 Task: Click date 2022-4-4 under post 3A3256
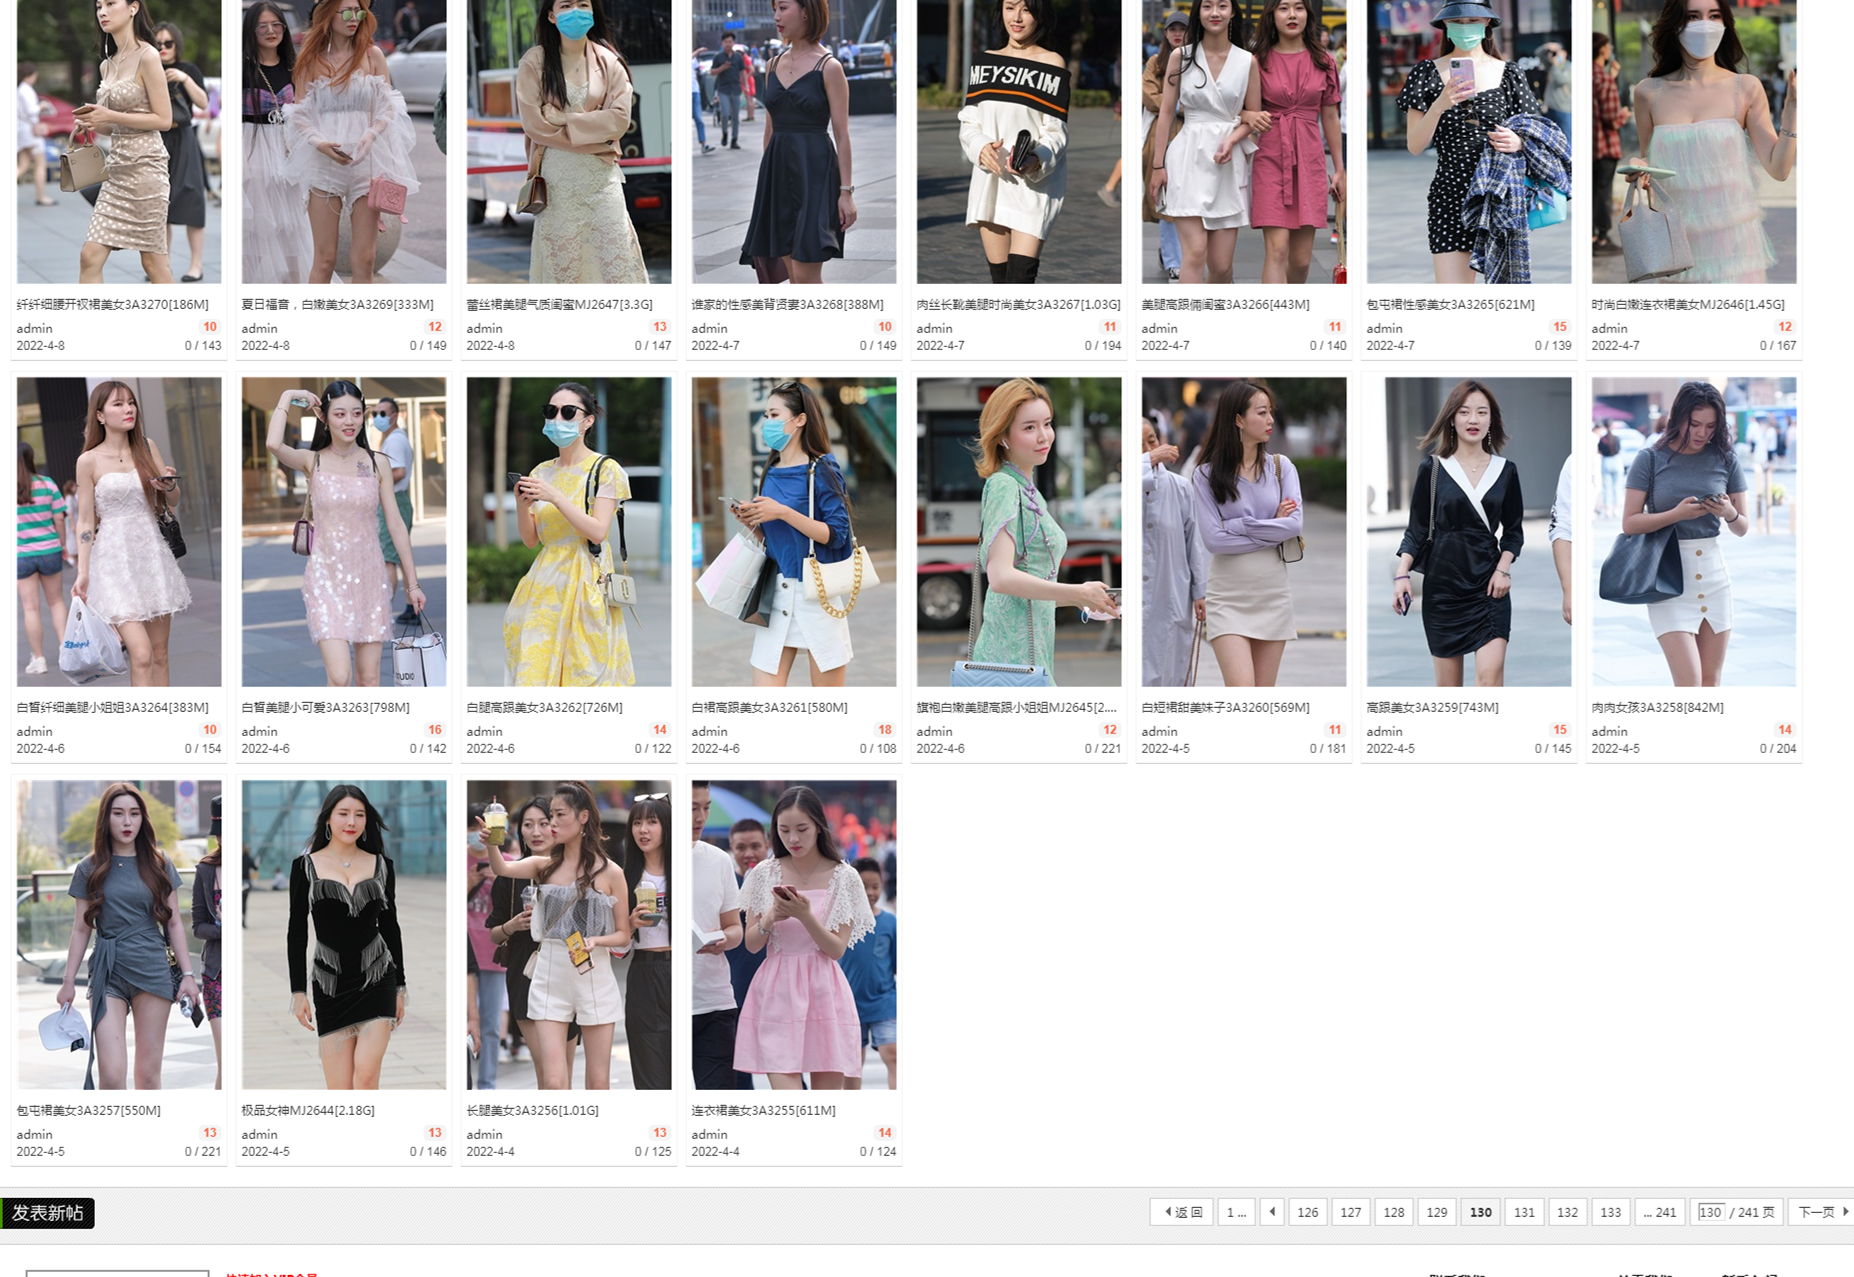pyautogui.click(x=490, y=1152)
